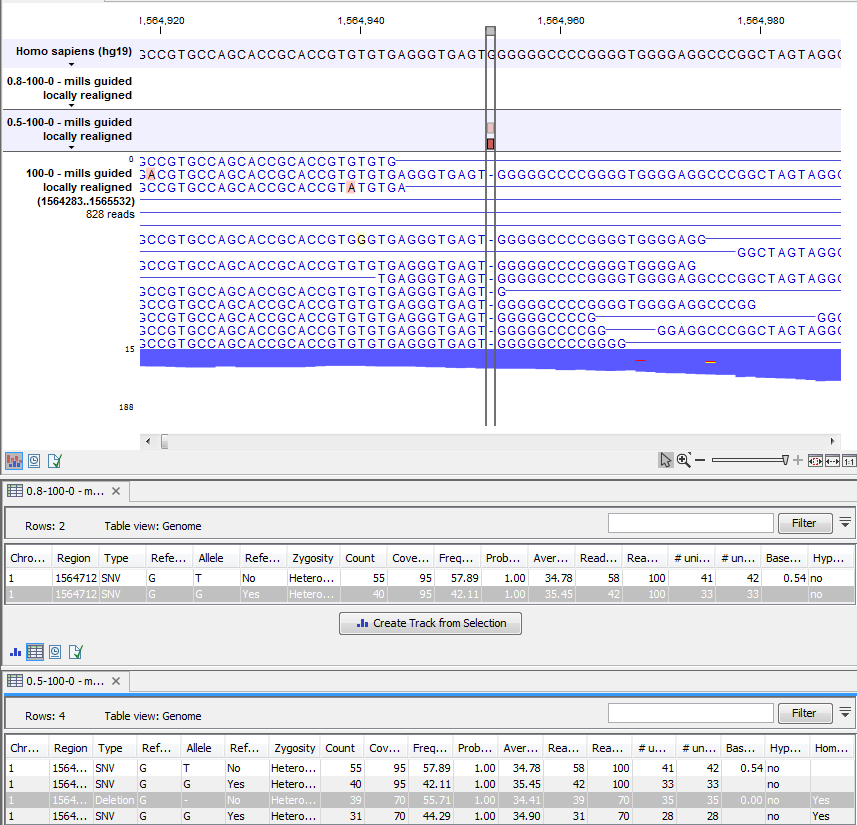Switch to track list view icon in top panel
Image resolution: width=857 pixels, height=825 pixels.
(x=14, y=461)
